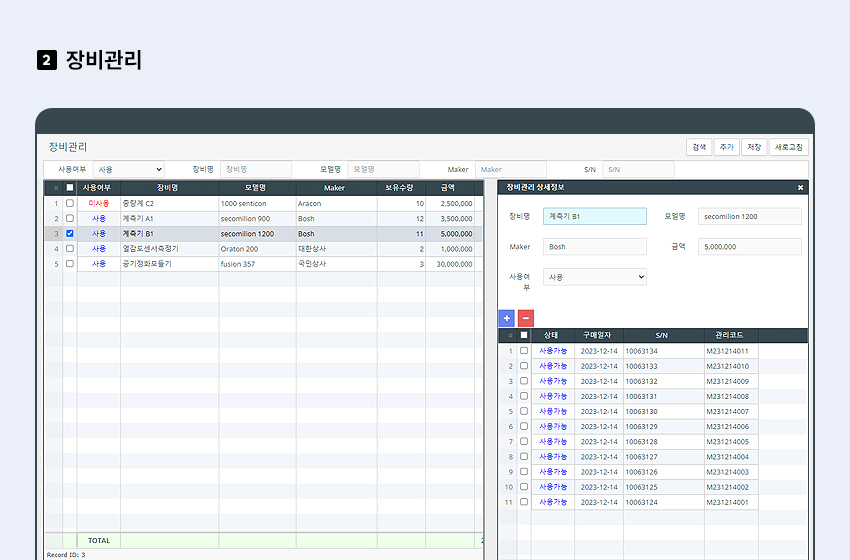Uncheck the box for 계측기 B1 row
The width and height of the screenshot is (850, 560).
69,234
